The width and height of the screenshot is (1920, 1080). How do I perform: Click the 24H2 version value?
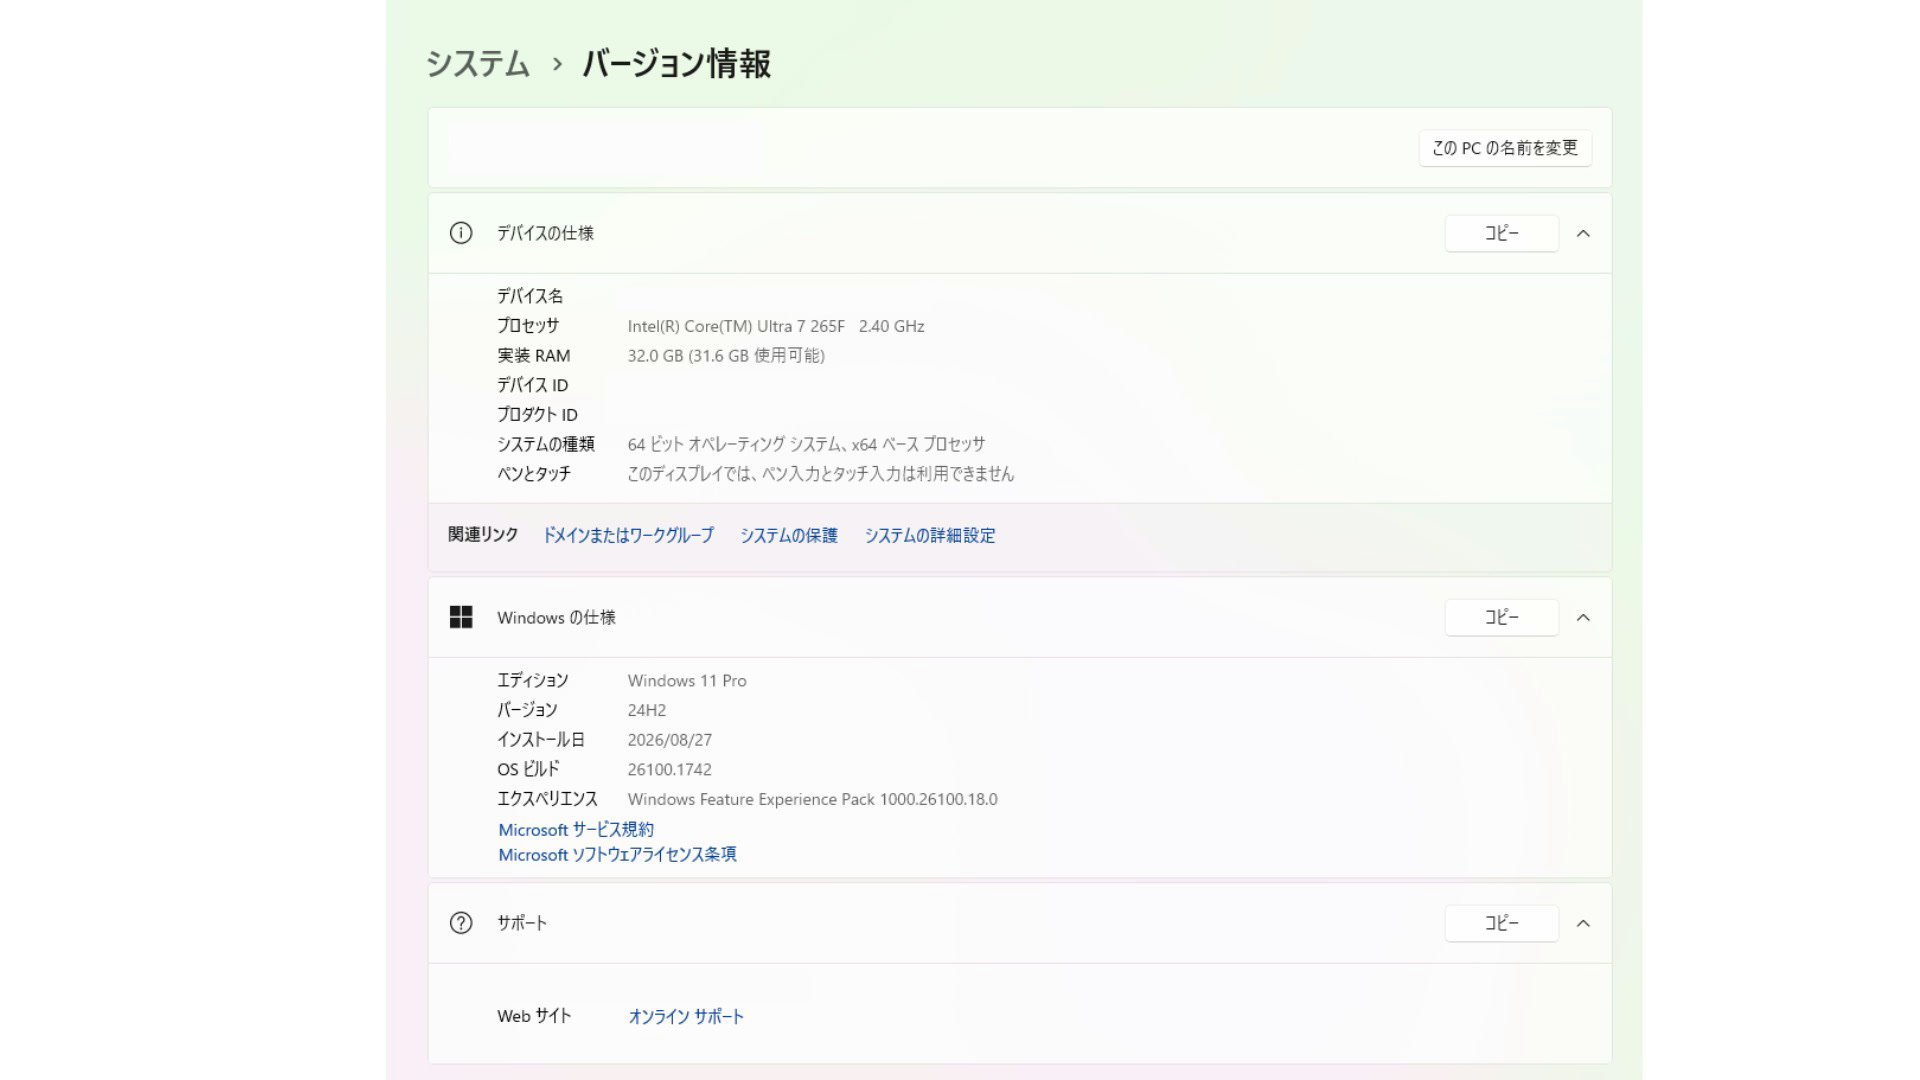pos(647,710)
